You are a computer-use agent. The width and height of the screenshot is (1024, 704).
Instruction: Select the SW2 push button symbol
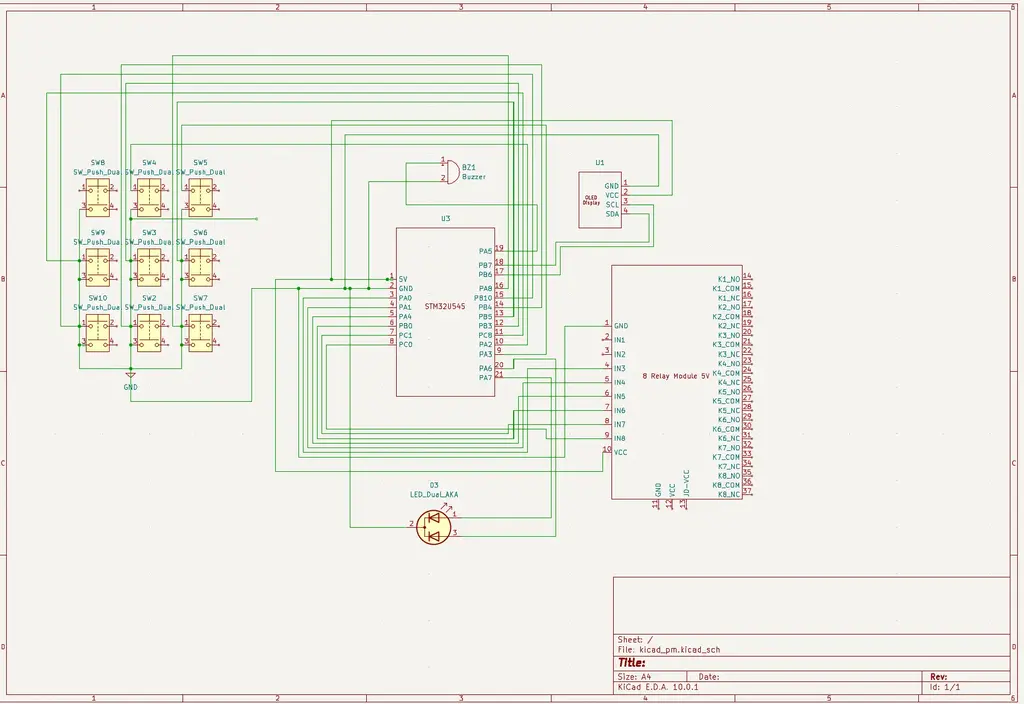(x=149, y=332)
